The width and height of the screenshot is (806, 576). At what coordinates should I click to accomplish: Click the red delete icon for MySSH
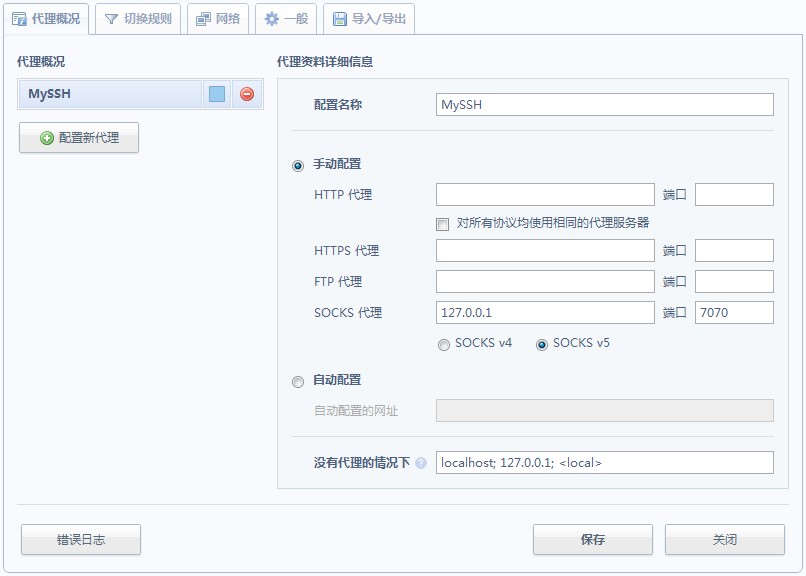click(247, 95)
